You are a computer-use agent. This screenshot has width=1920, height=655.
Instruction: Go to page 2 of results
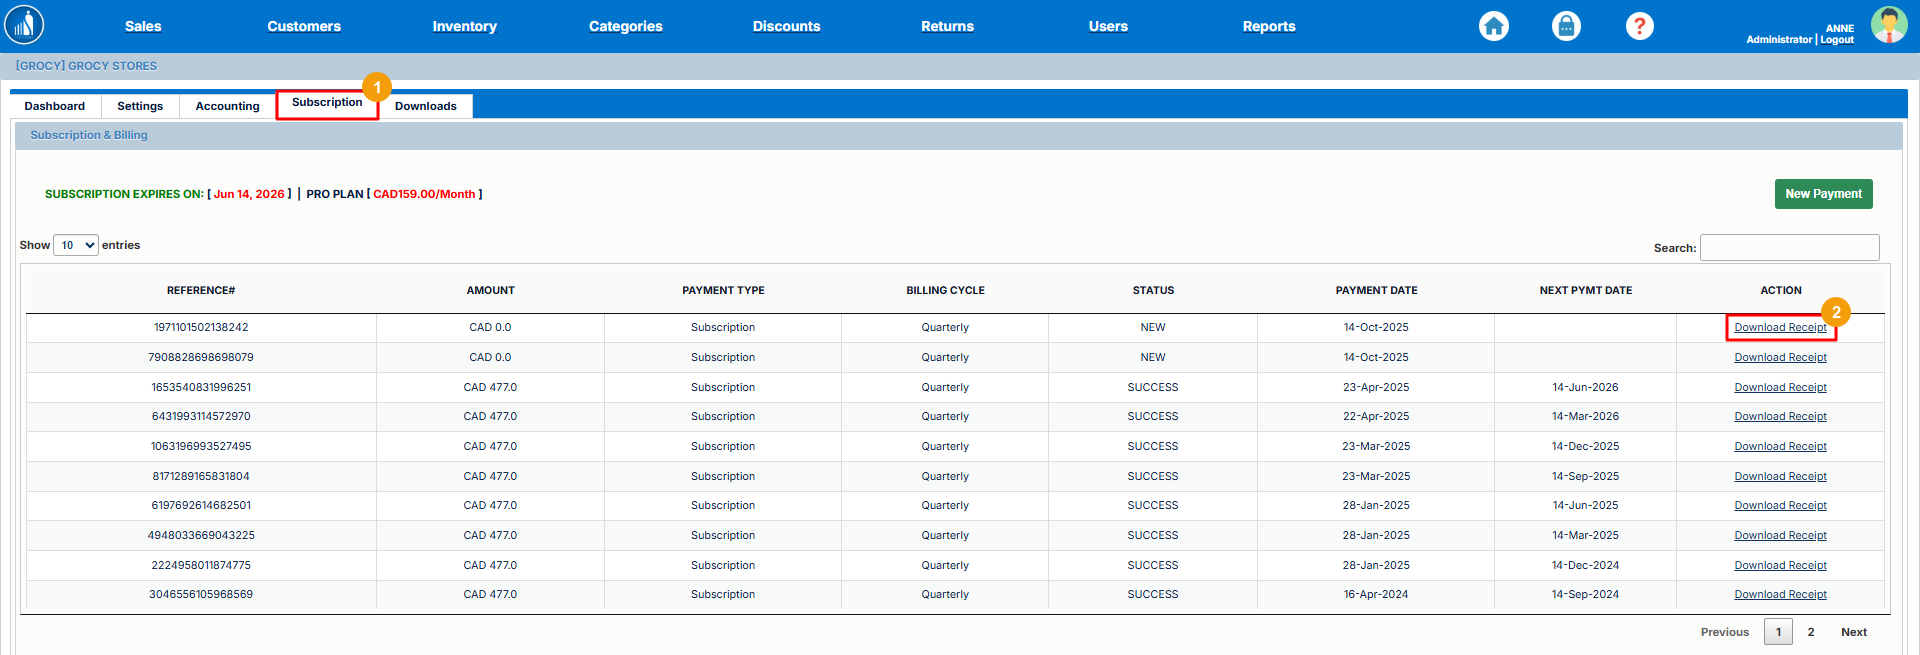(x=1810, y=632)
